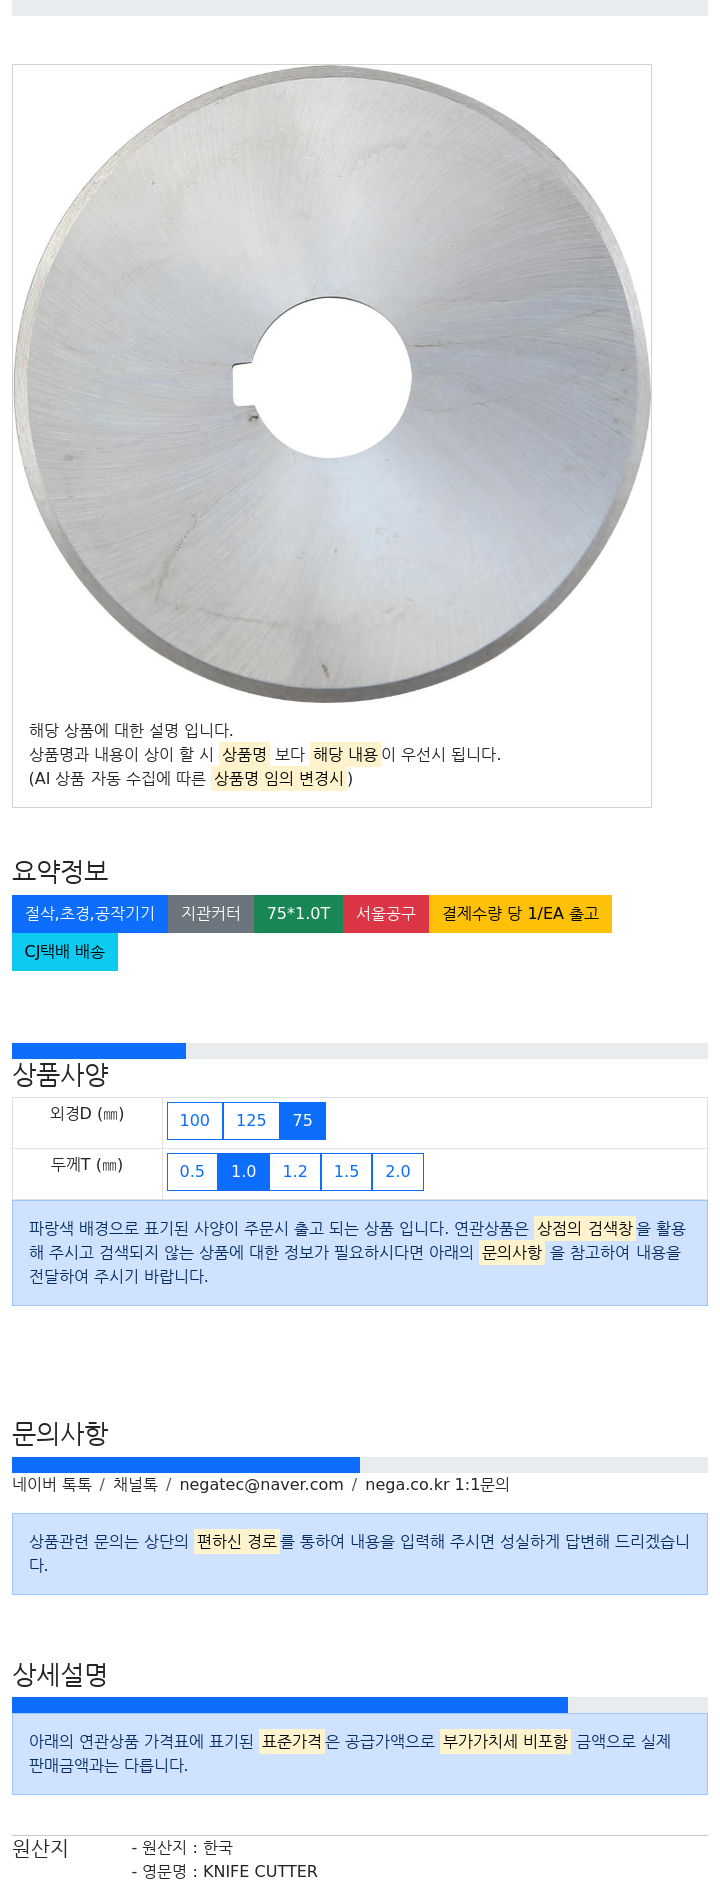Image resolution: width=720 pixels, height=1884 pixels.
Task: Select outer diameter 75 option
Action: [303, 1121]
